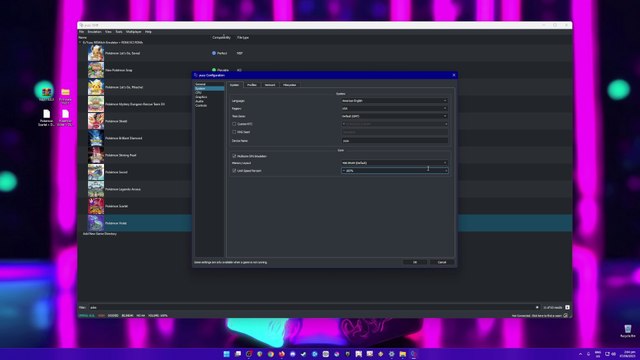Open the Help menu
Image resolution: width=640 pixels, height=360 pixels.
pos(148,32)
